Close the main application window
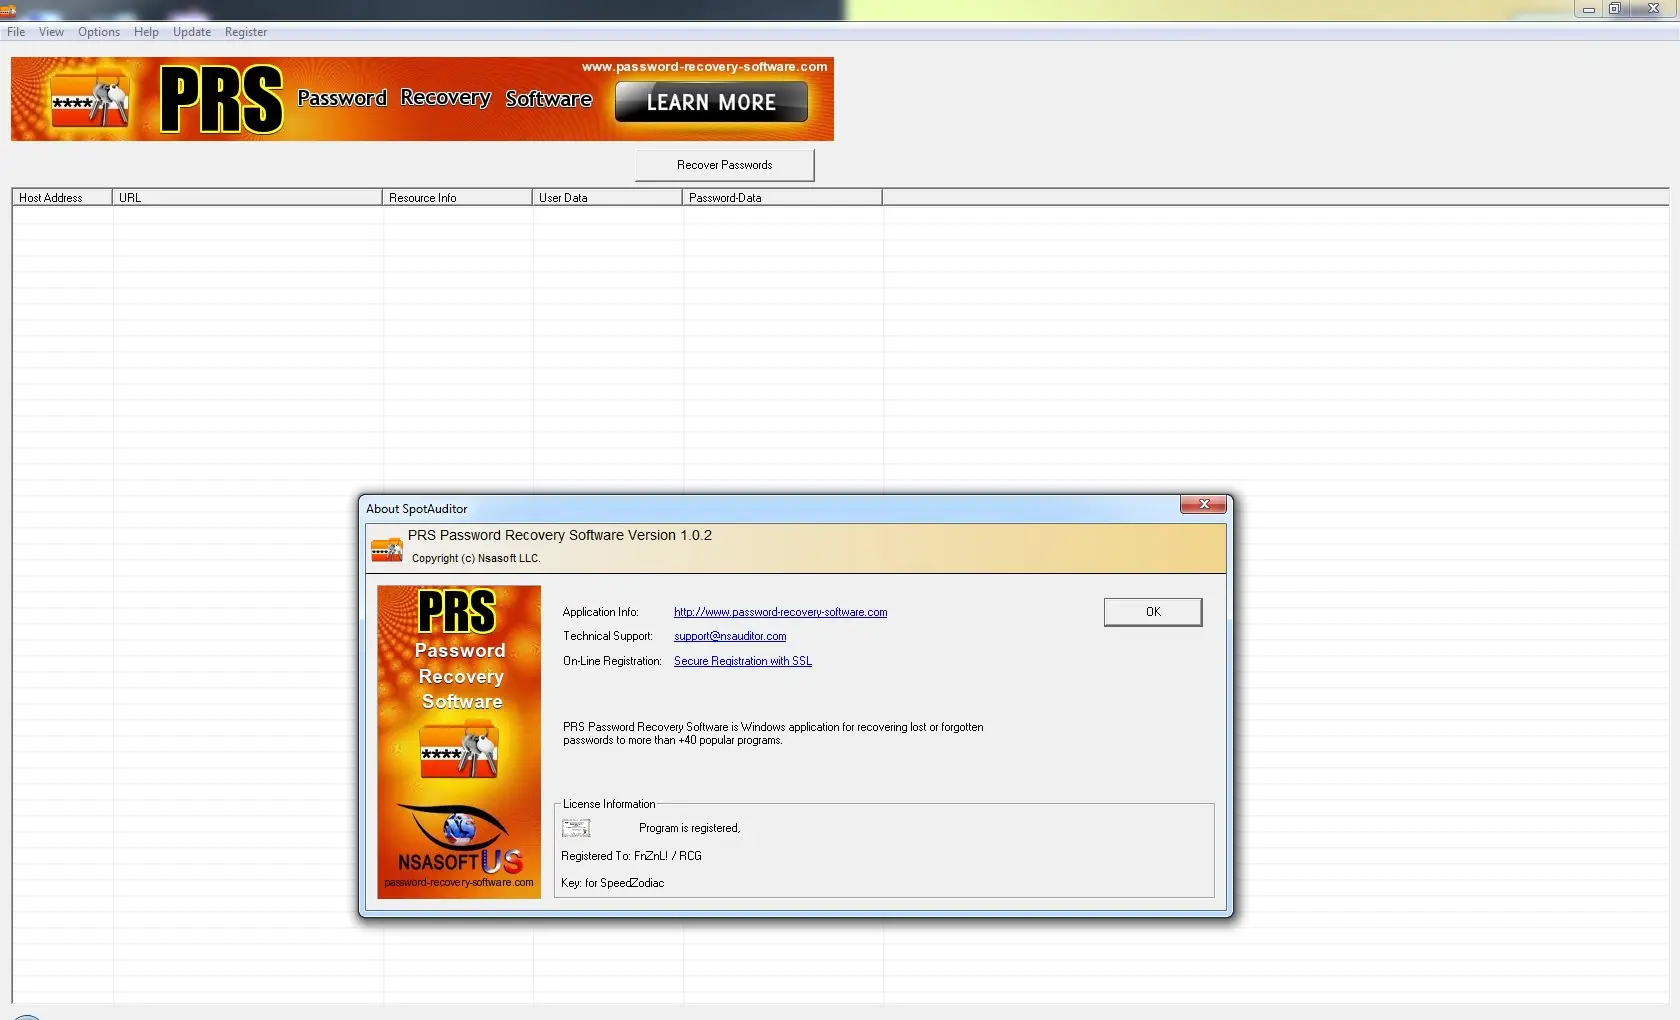This screenshot has width=1680, height=1020. [1653, 9]
